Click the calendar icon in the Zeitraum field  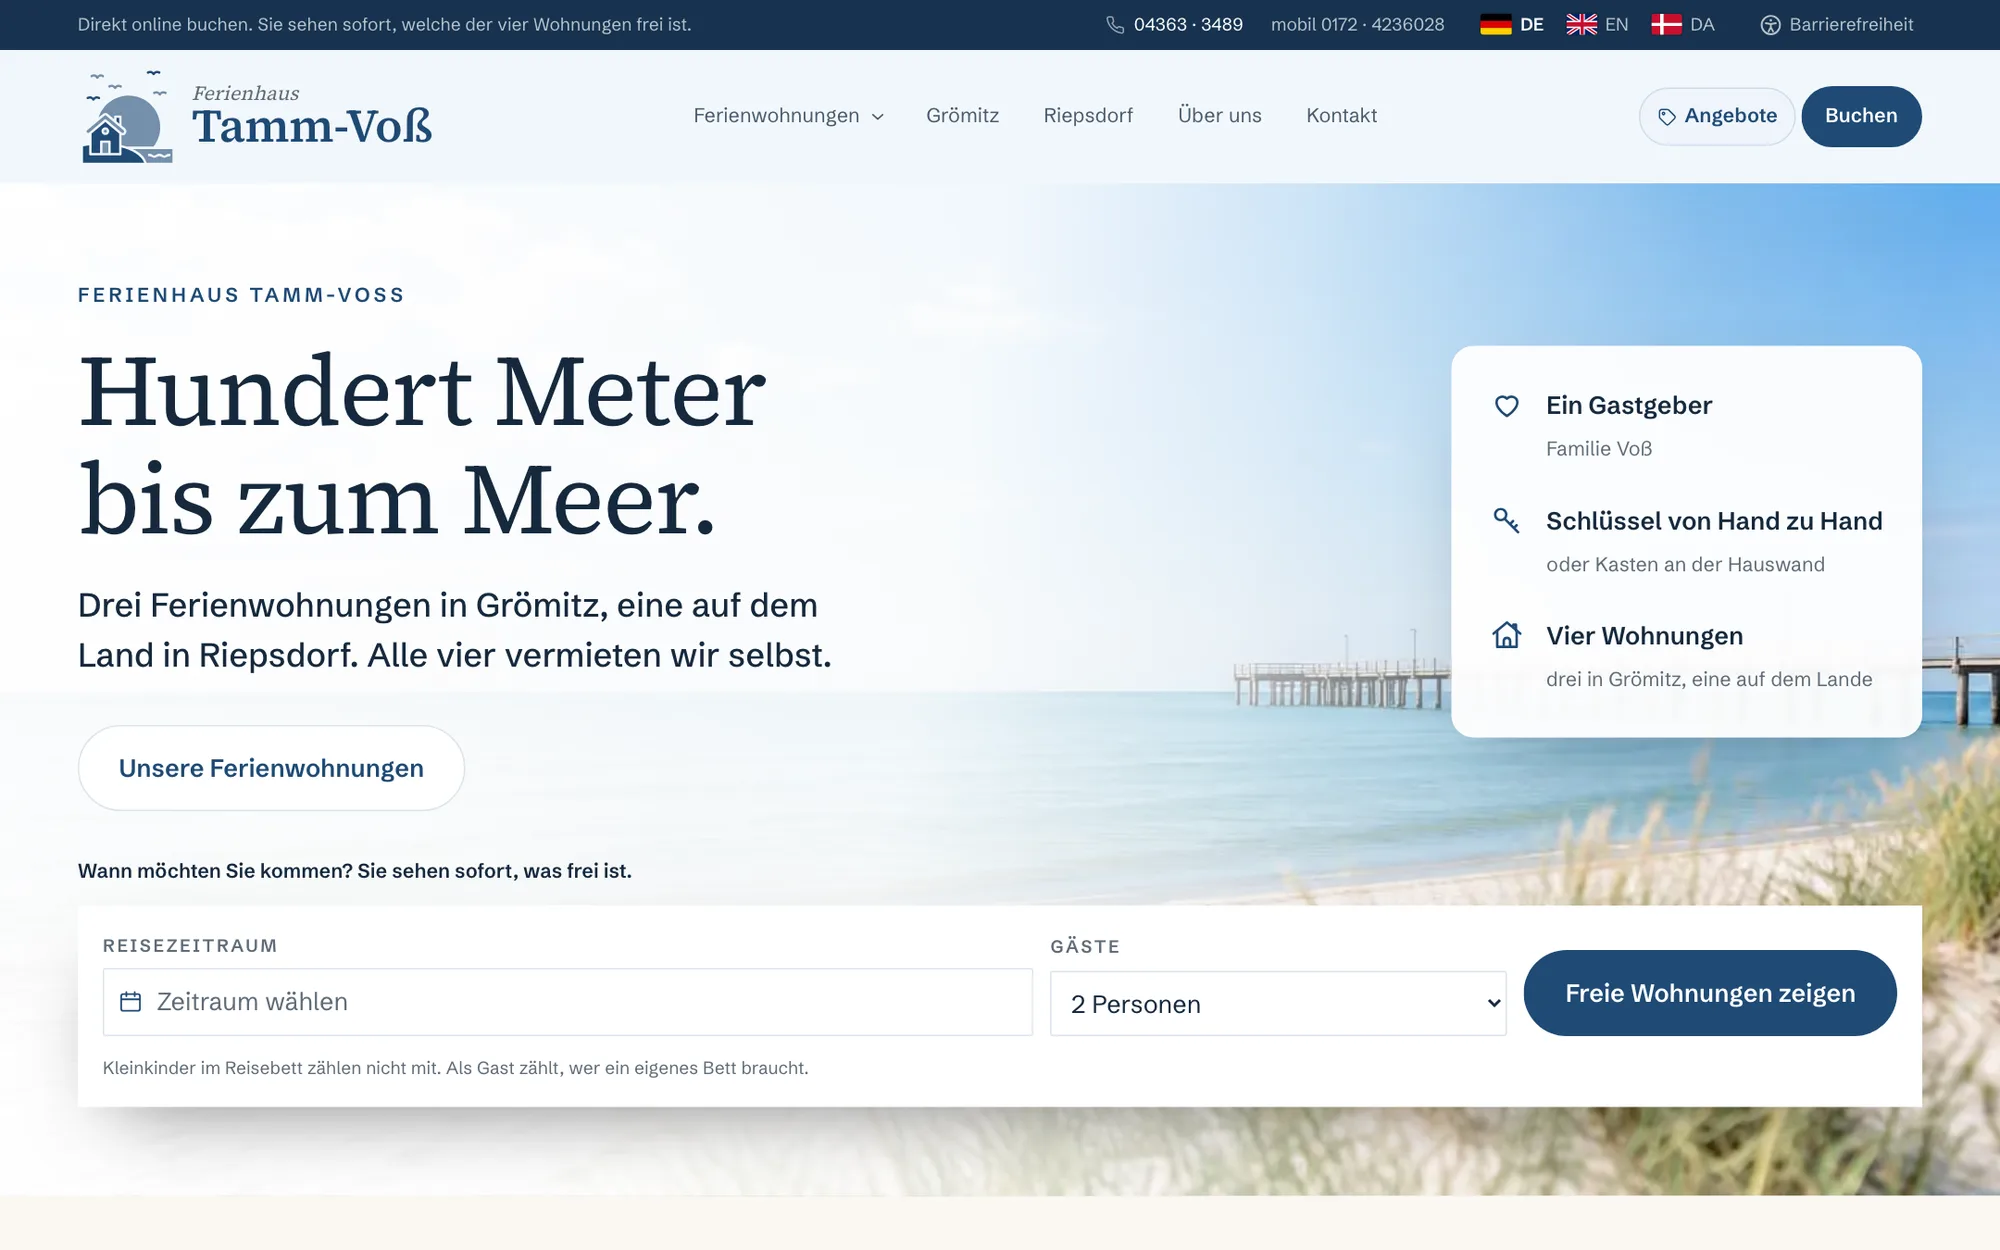pyautogui.click(x=131, y=1001)
